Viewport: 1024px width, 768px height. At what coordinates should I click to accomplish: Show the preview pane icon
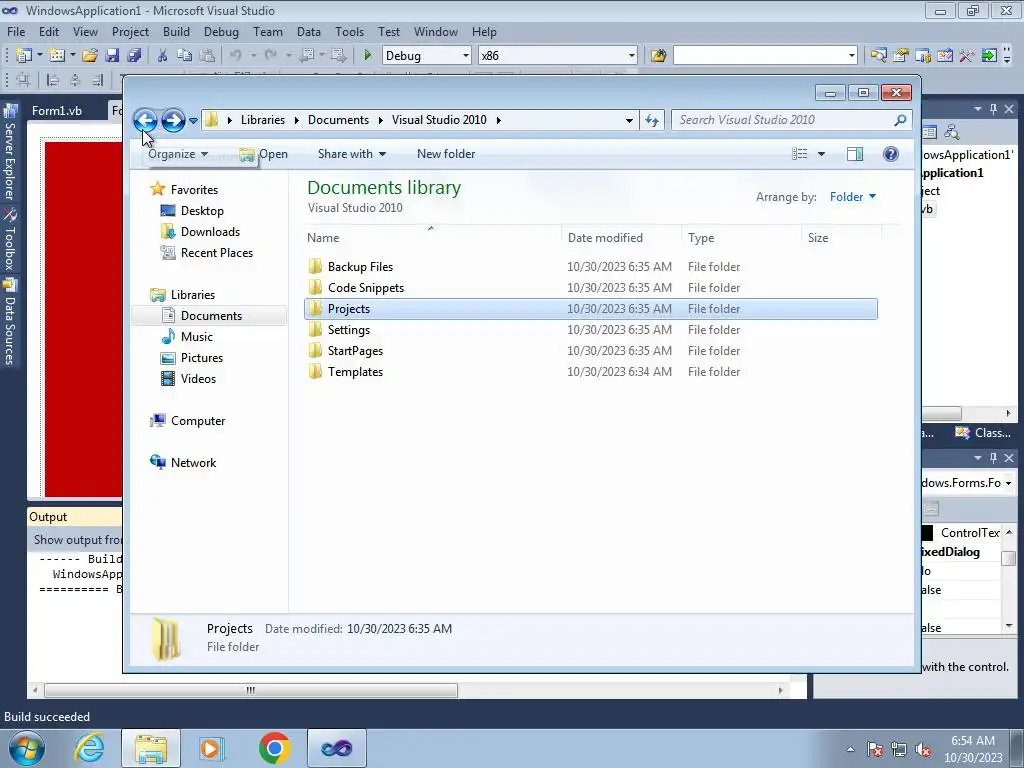855,154
